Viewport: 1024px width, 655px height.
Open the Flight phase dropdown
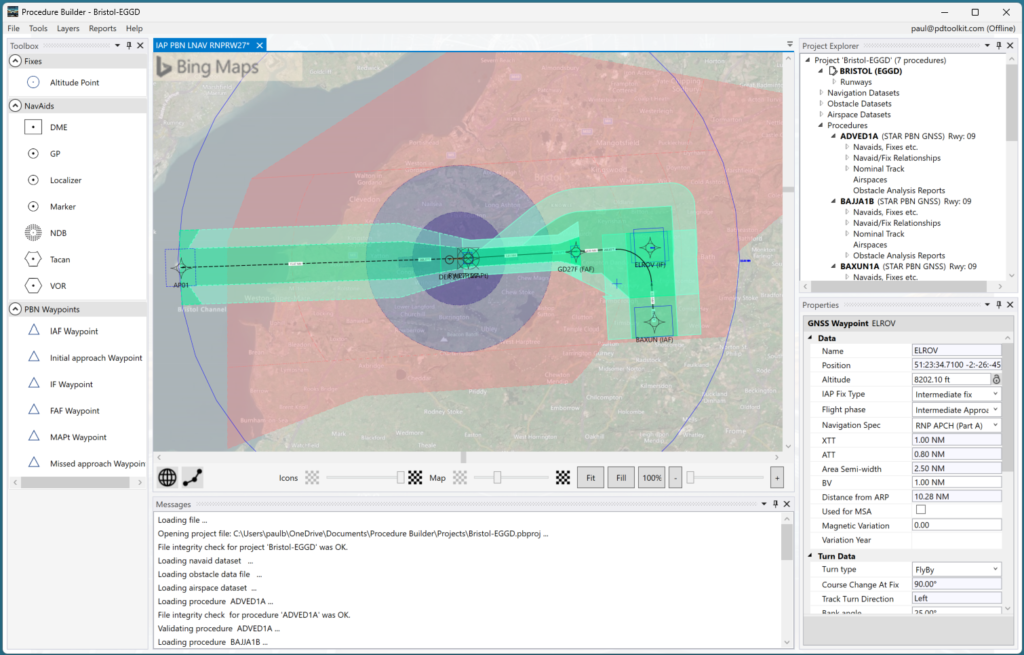995,409
